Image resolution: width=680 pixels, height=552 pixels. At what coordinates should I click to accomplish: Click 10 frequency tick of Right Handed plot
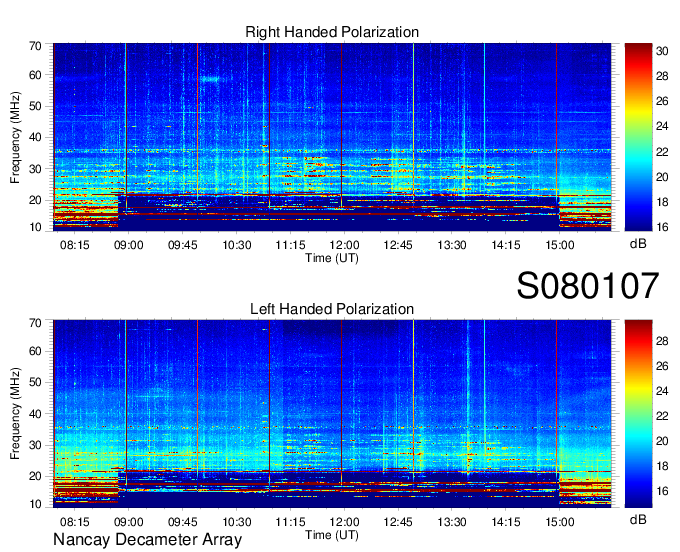point(36,227)
